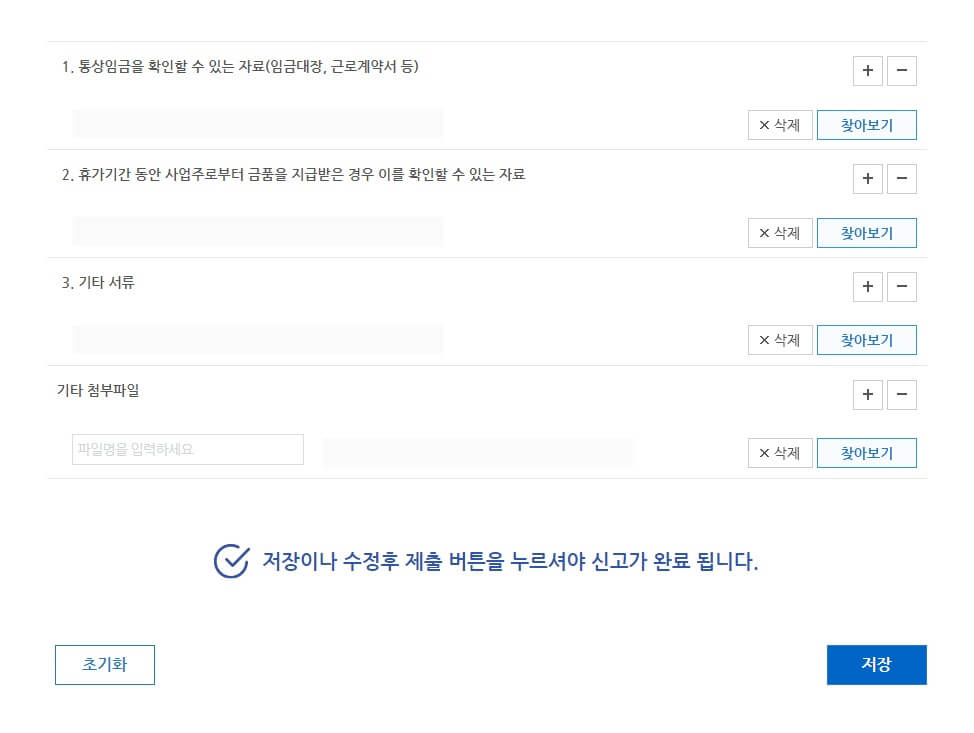Image resolution: width=974 pixels, height=733 pixels.
Task: Add a row under 기타 첨부파일
Action: 867,395
